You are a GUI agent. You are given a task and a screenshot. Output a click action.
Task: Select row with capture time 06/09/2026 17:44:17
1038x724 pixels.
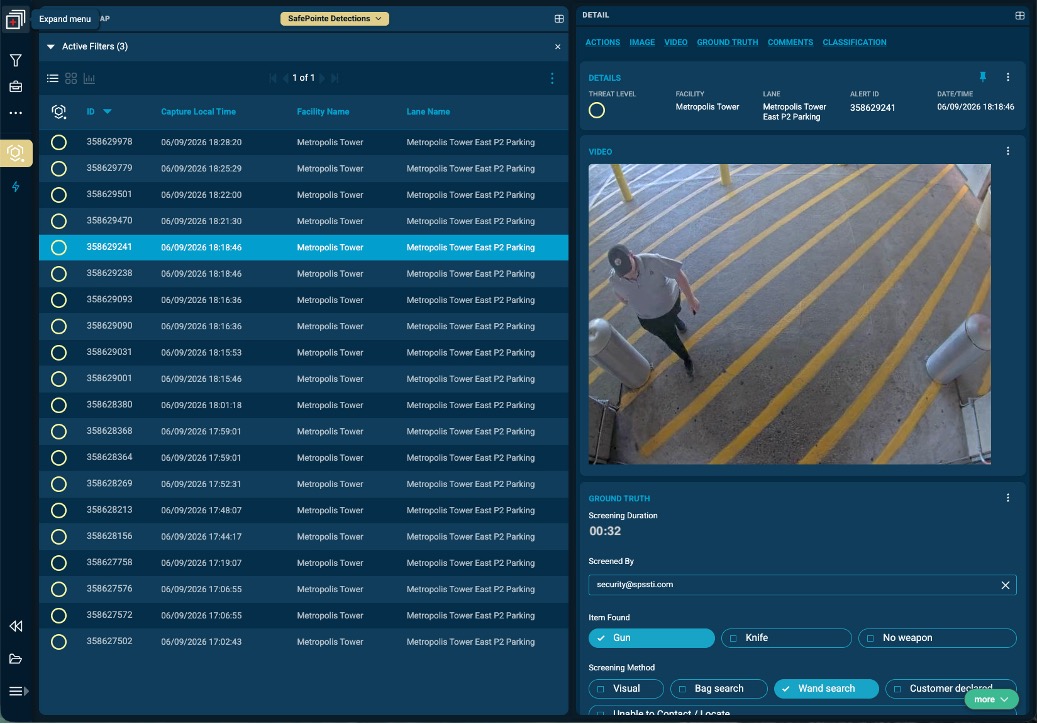pyautogui.click(x=304, y=537)
